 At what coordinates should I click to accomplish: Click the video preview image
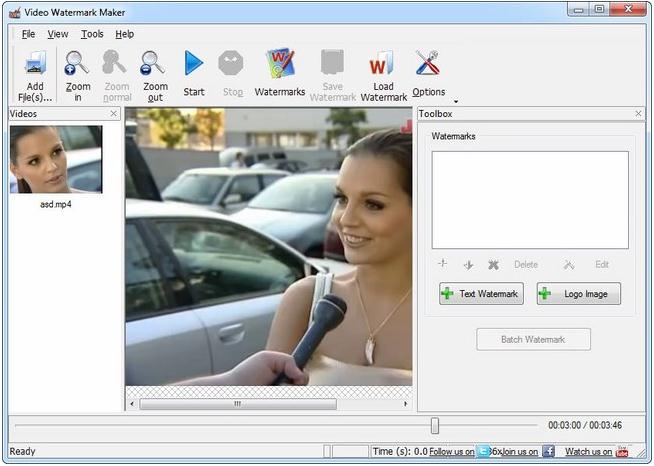point(269,247)
